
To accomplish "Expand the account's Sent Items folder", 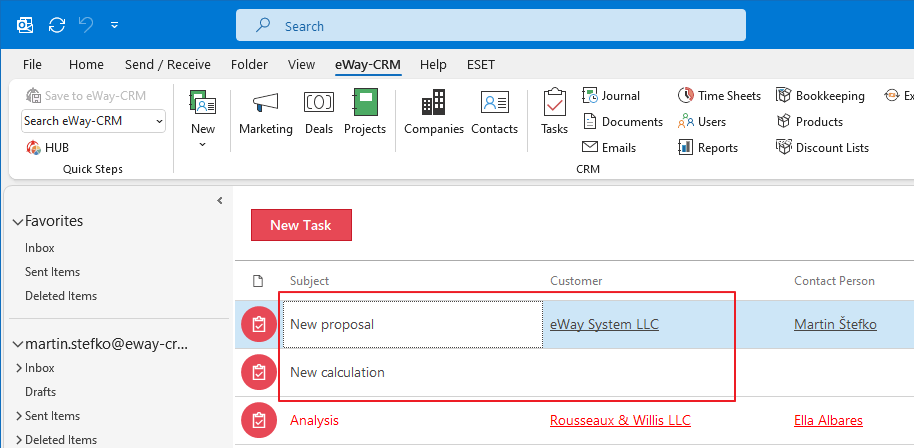I will (x=19, y=416).
